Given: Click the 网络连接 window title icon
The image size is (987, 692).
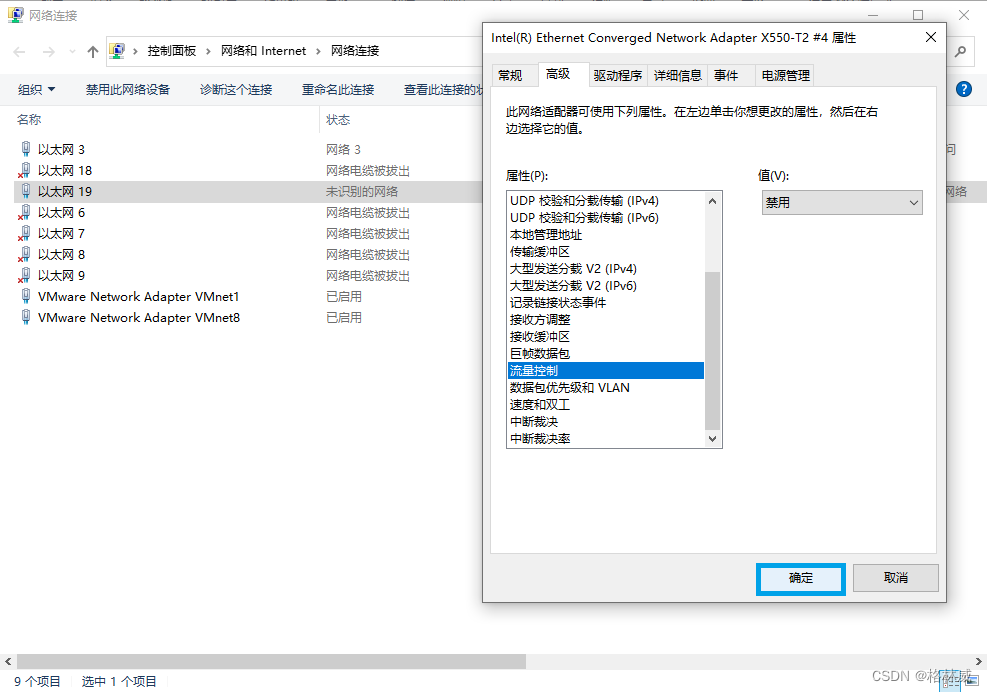Looking at the screenshot, I should point(16,15).
